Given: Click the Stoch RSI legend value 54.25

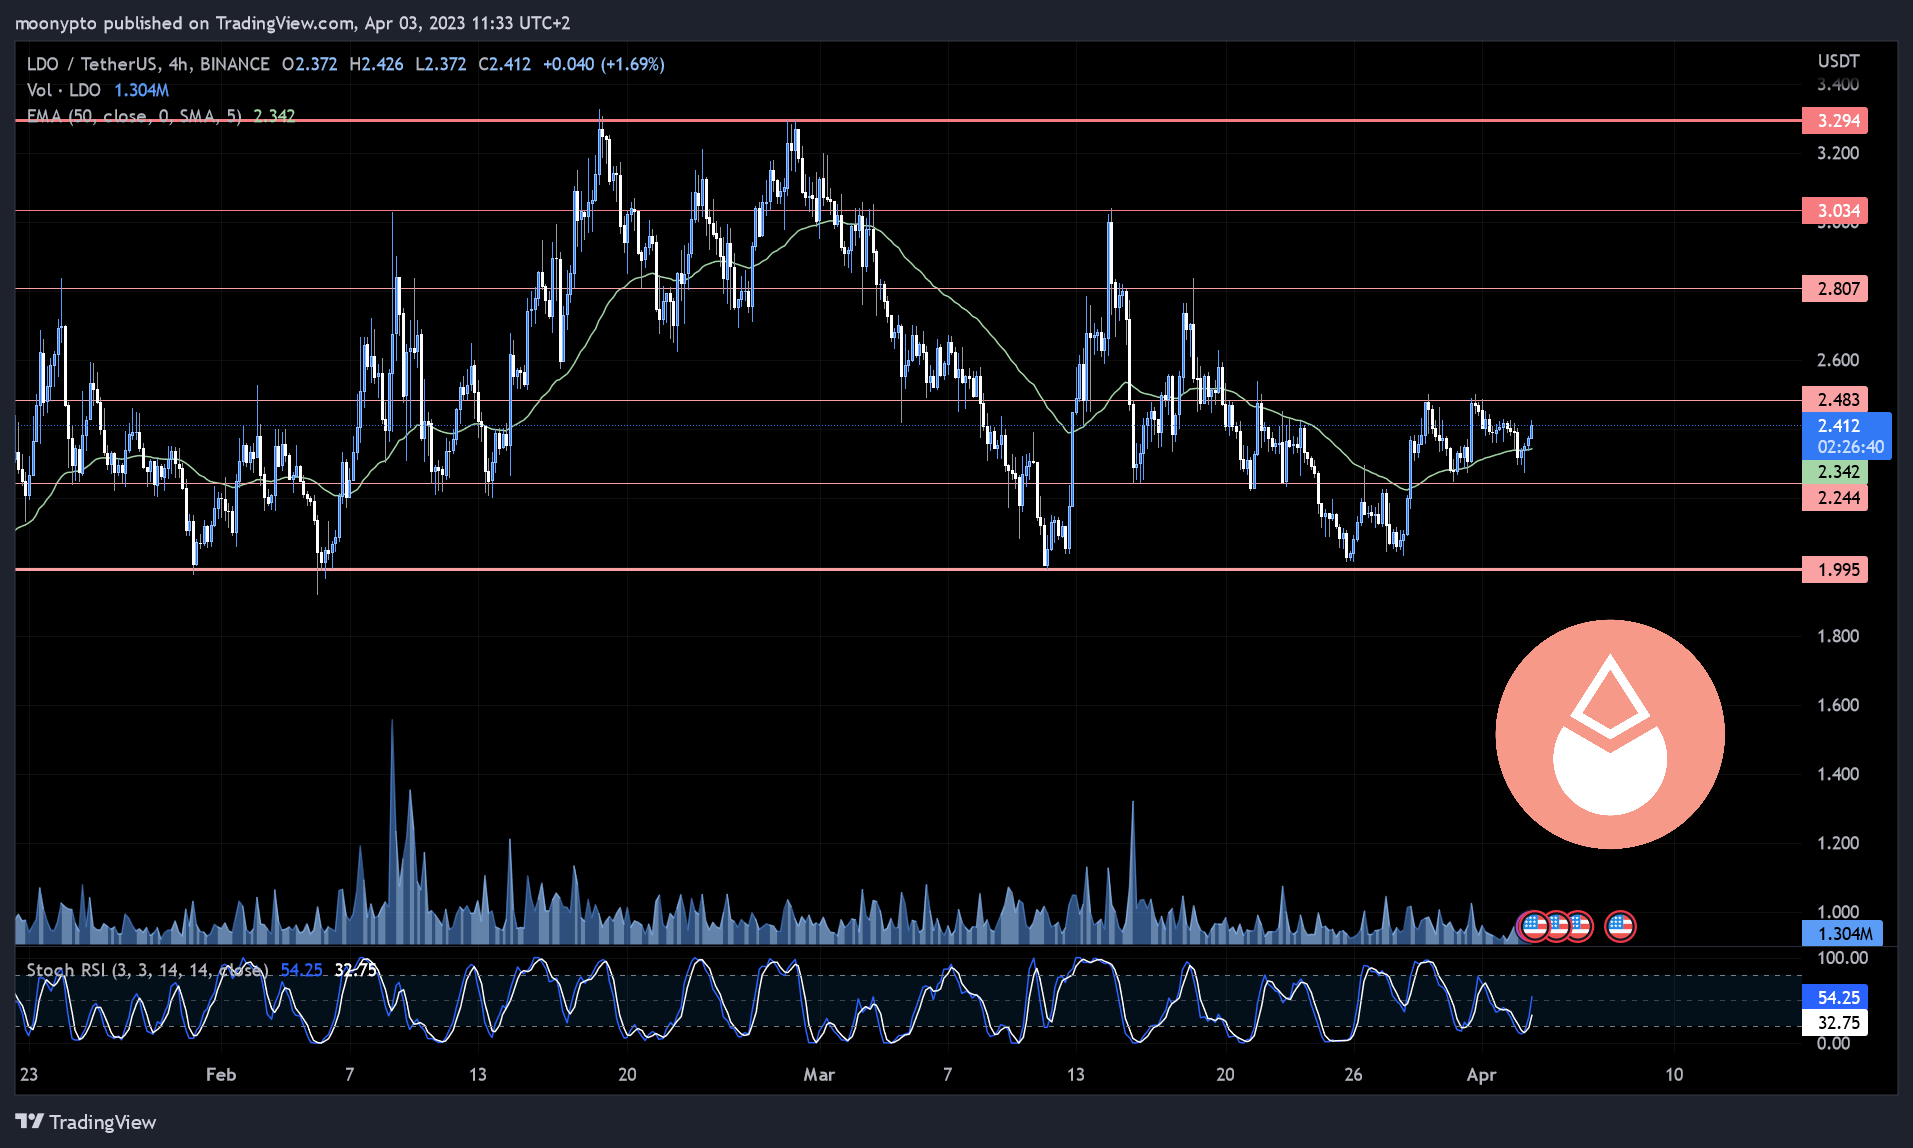Looking at the screenshot, I should tap(301, 970).
